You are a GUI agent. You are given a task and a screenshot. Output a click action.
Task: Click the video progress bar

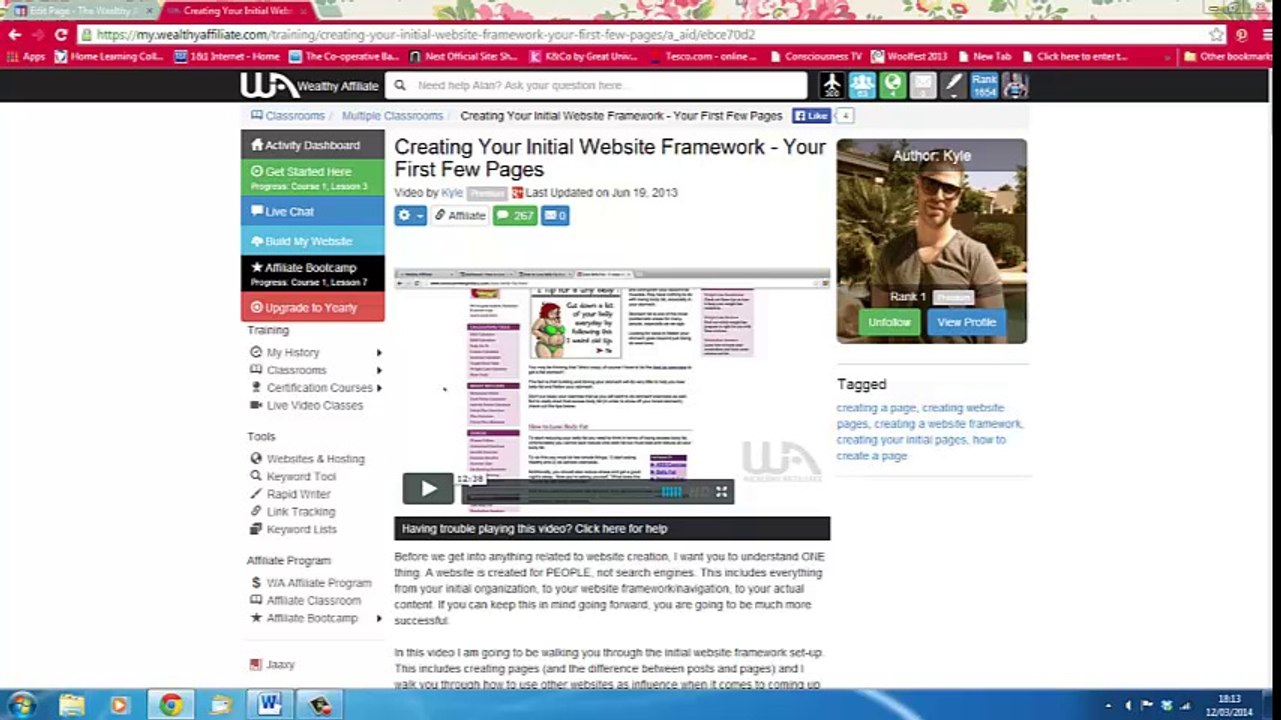point(560,492)
